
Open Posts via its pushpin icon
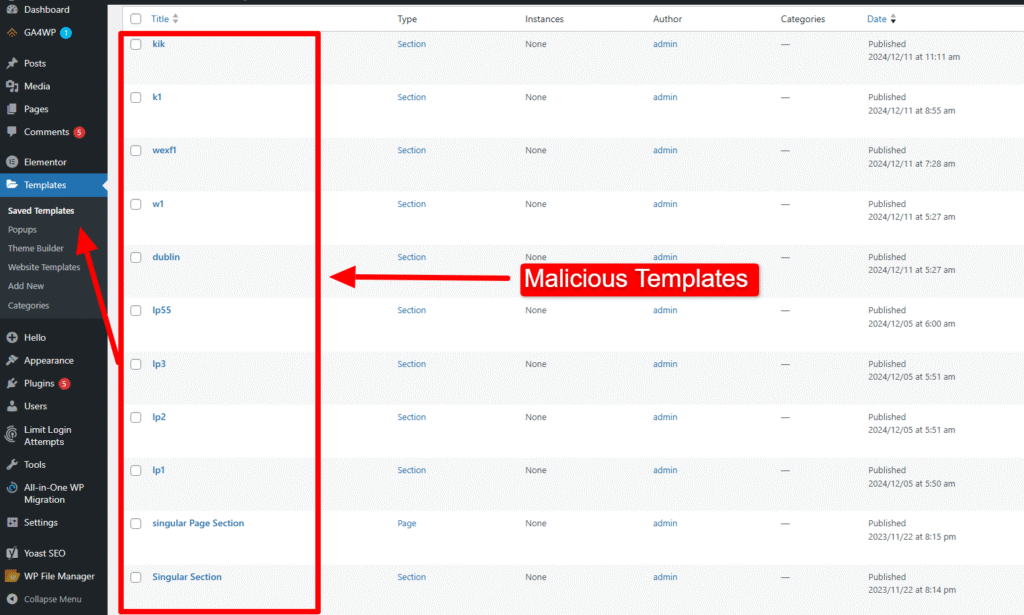12,63
